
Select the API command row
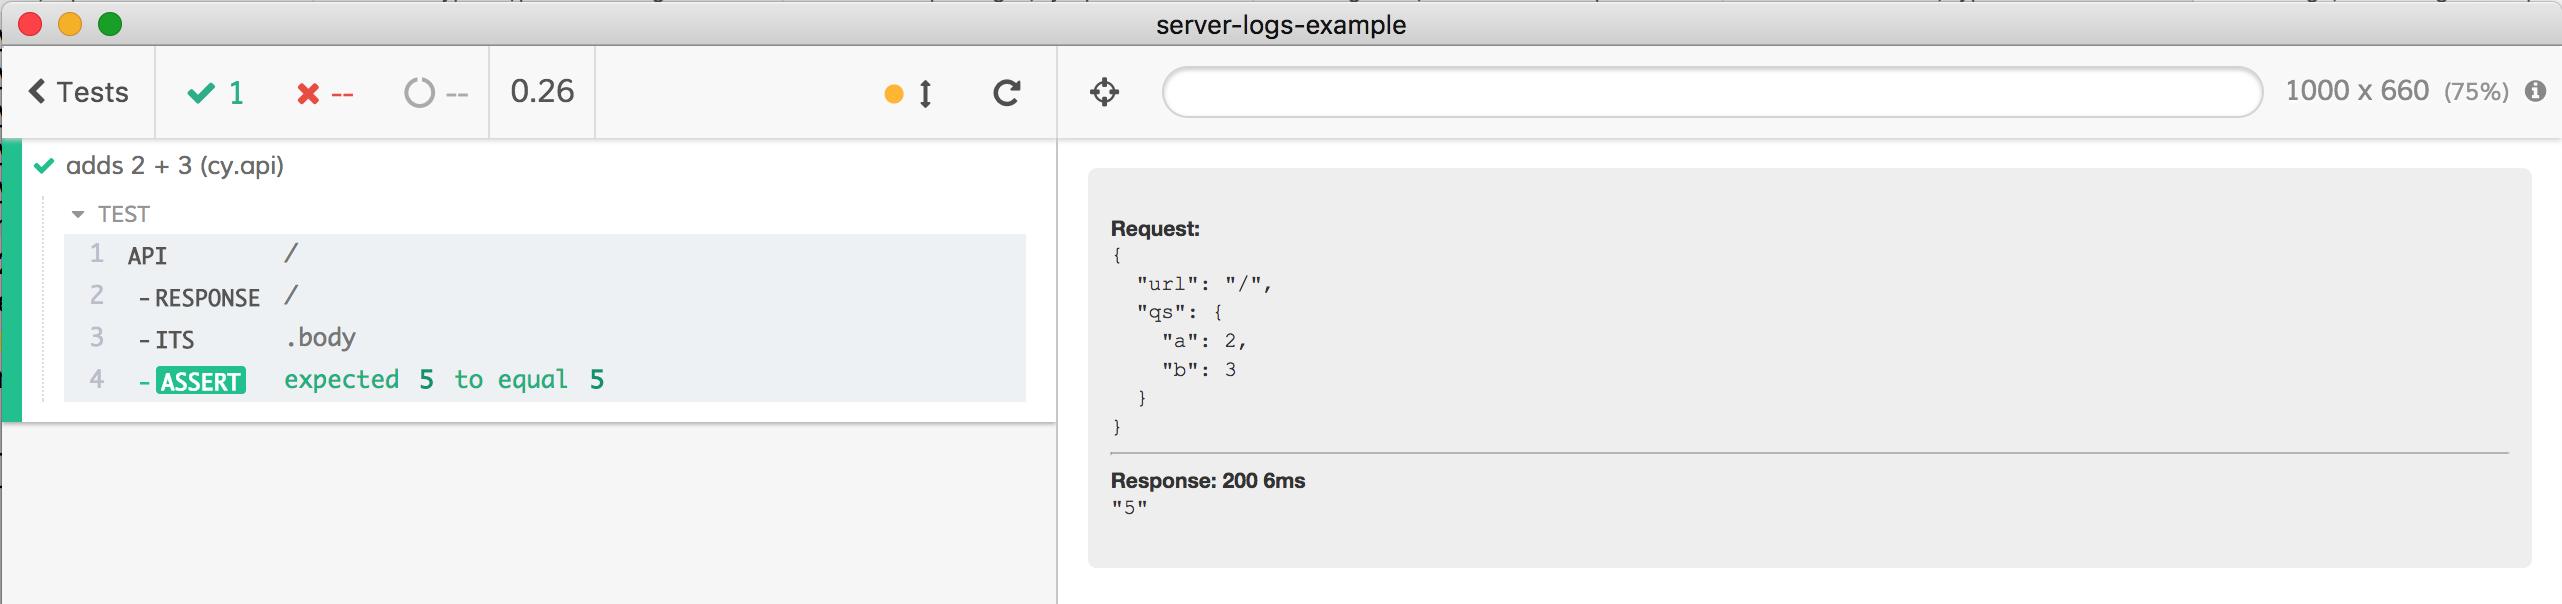pyautogui.click(x=544, y=255)
